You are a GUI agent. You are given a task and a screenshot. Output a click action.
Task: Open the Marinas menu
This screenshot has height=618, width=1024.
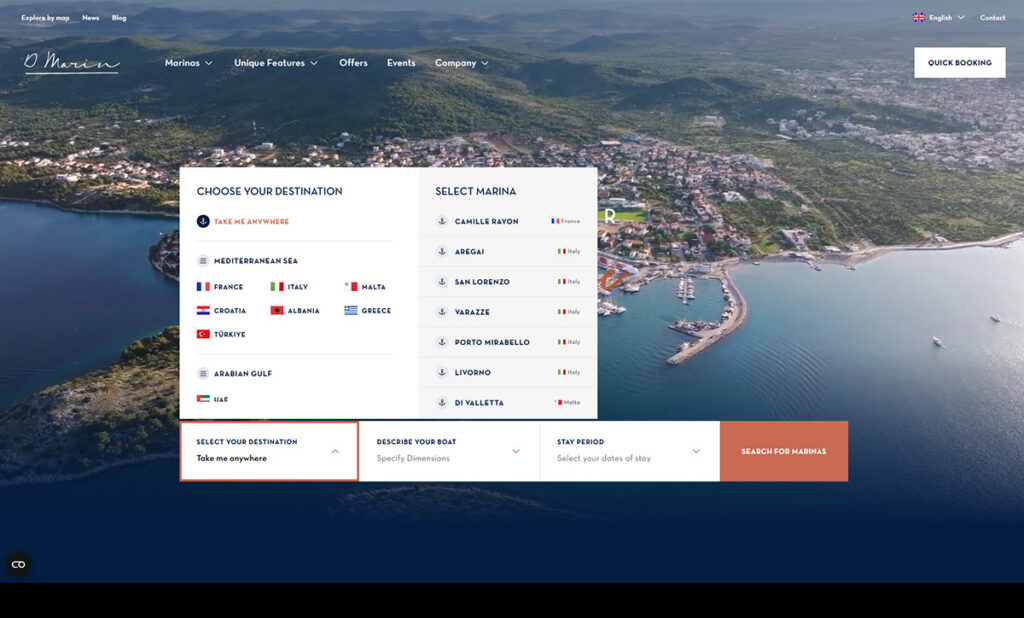coord(188,63)
